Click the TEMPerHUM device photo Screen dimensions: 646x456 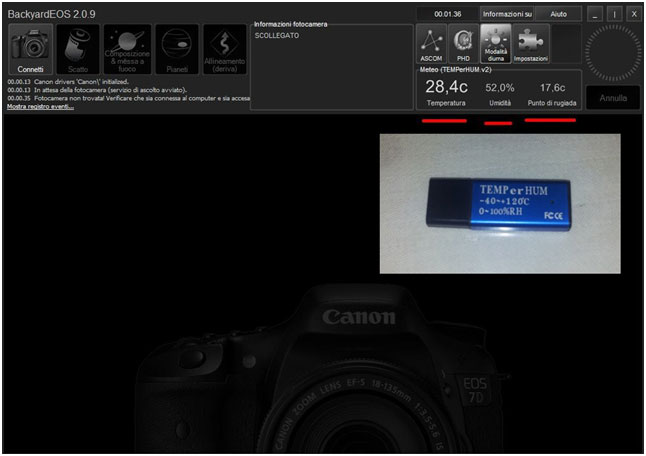(x=500, y=203)
